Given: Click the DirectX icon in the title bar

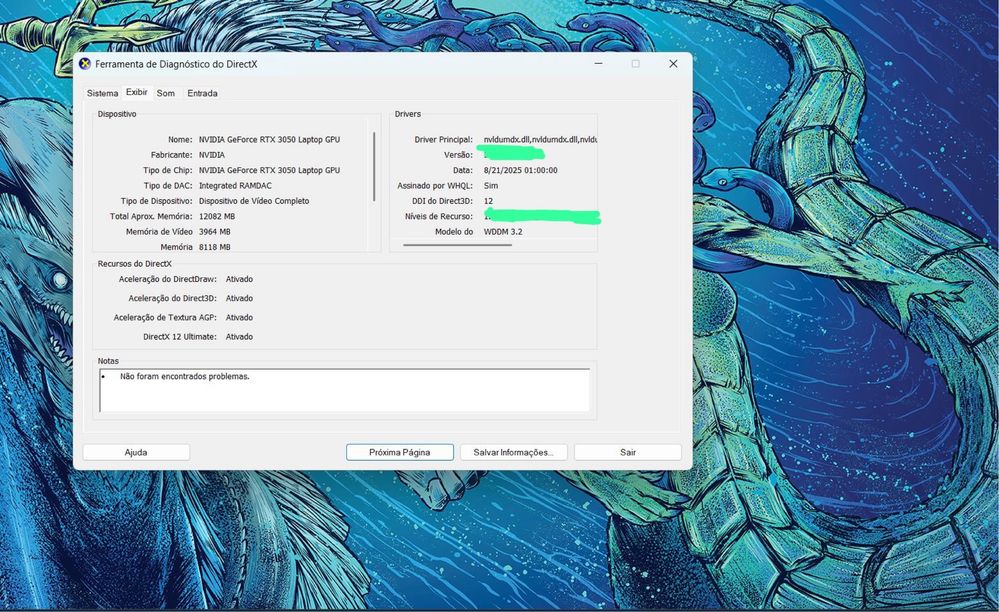Looking at the screenshot, I should click(85, 64).
